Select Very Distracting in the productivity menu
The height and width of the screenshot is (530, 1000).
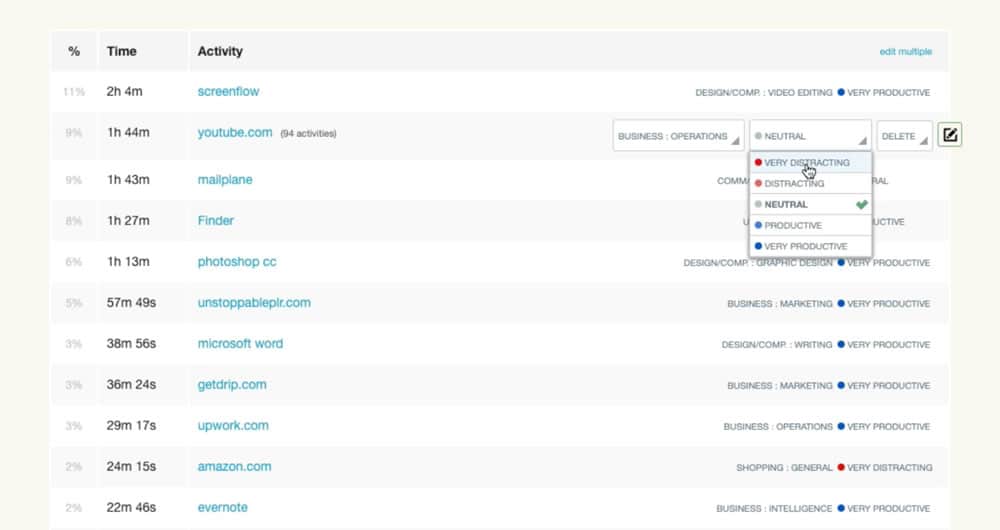pyautogui.click(x=810, y=163)
